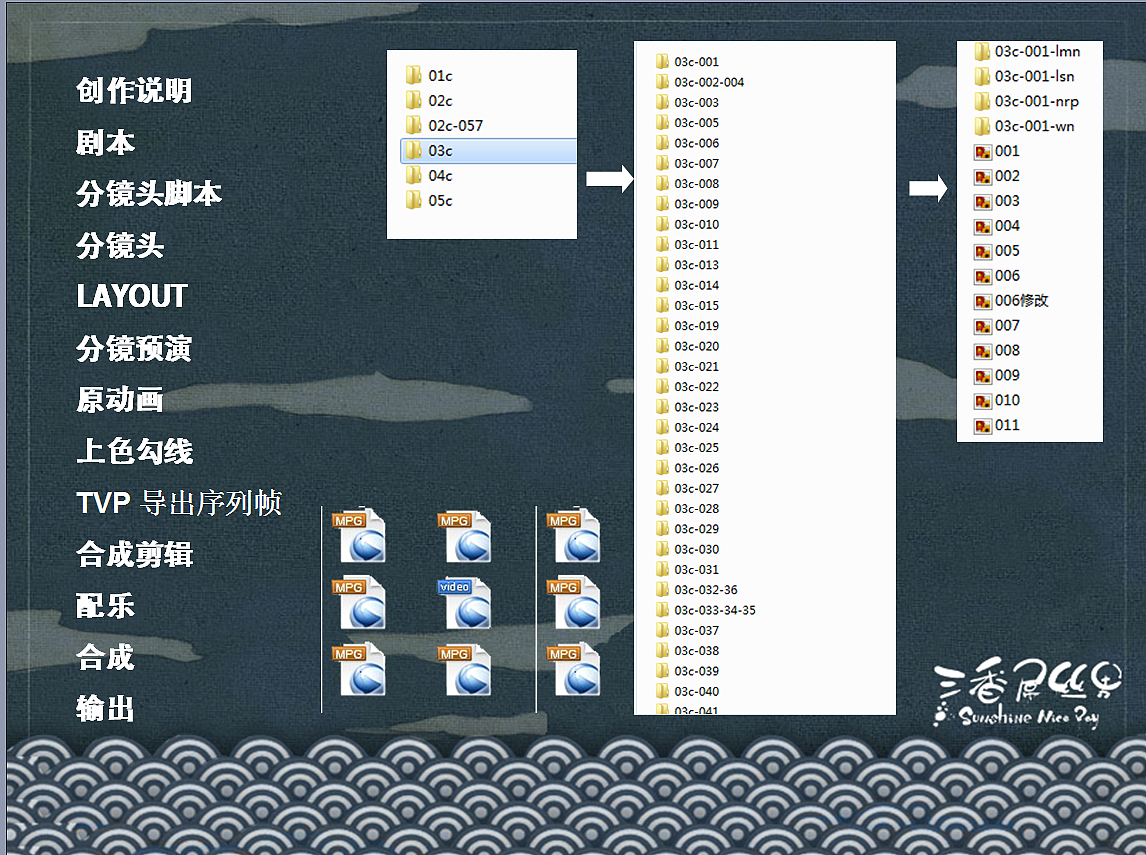Click the 03c-040 folder name
Screen dimensions: 1146x855
(x=697, y=691)
